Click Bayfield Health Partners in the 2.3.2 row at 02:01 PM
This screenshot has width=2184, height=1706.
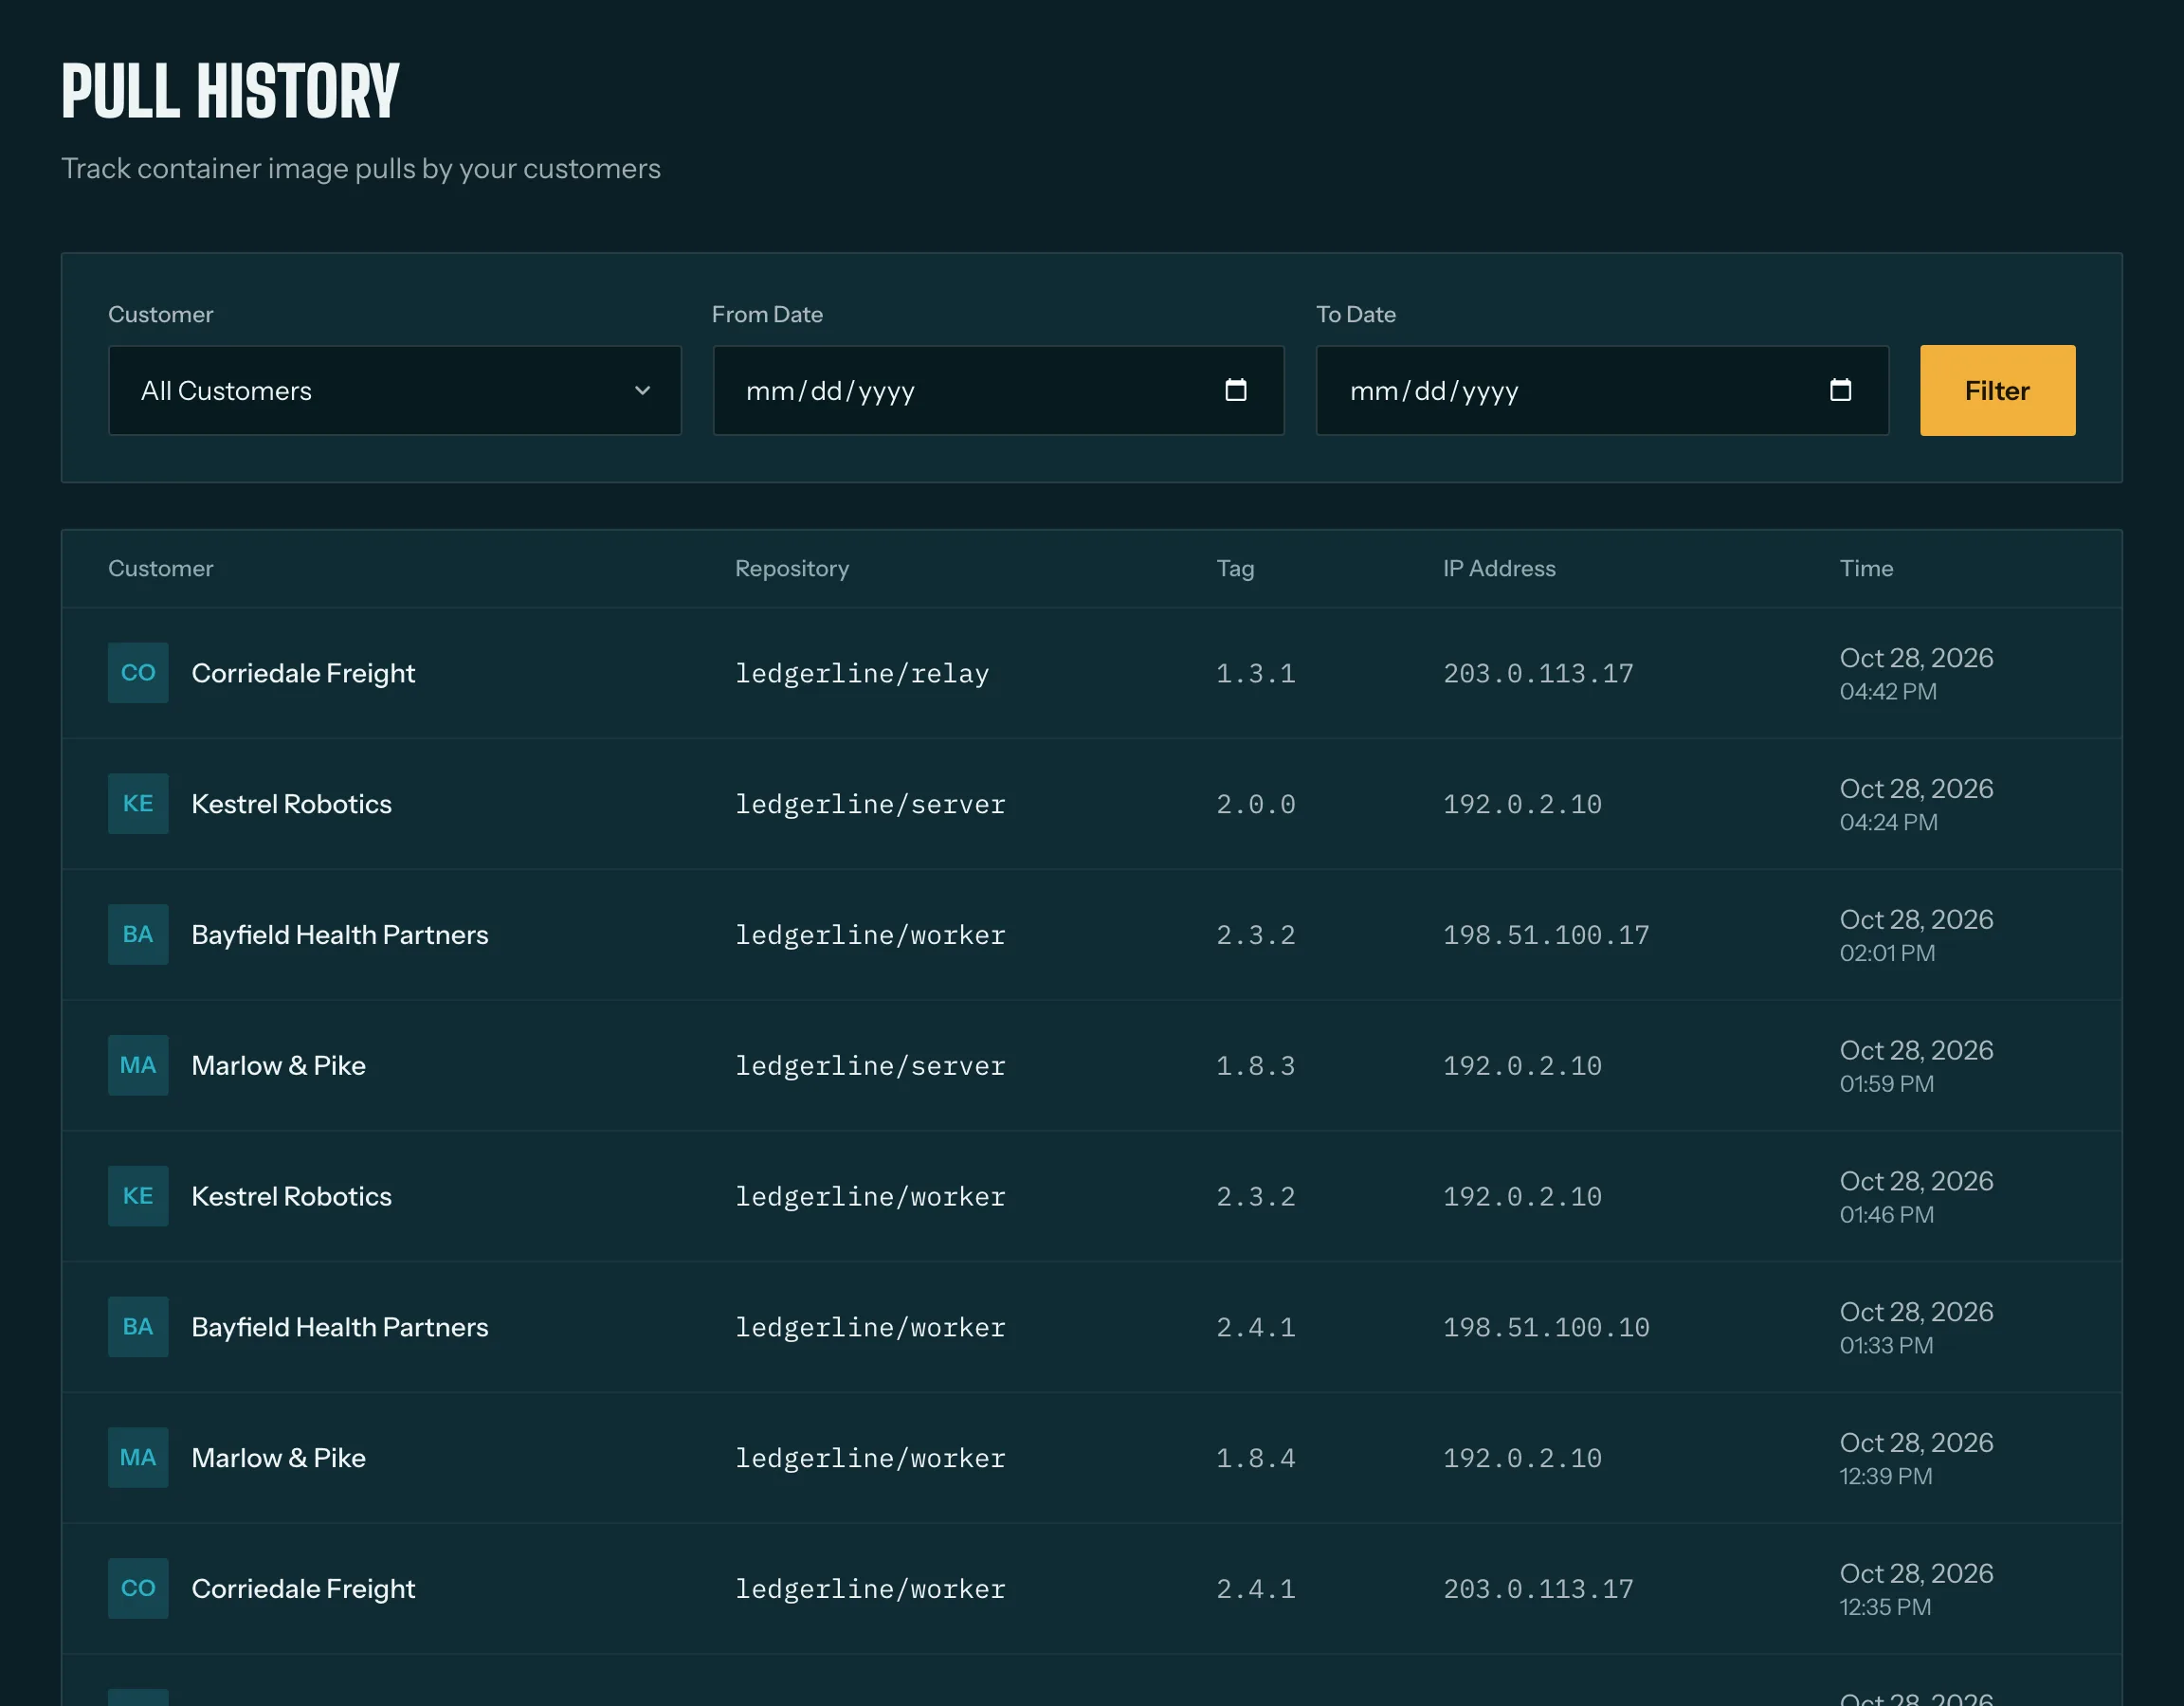coord(340,935)
